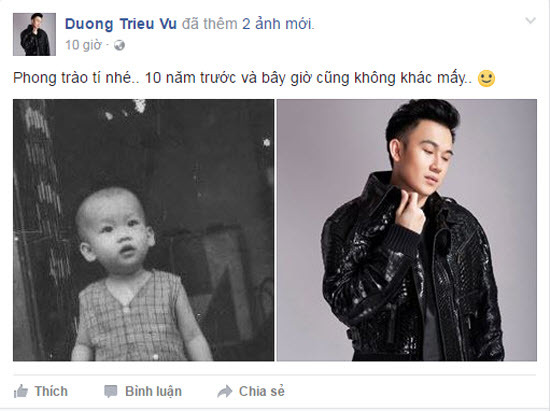Click the smiley emoji in the caption
The image size is (550, 411).
pos(486,78)
